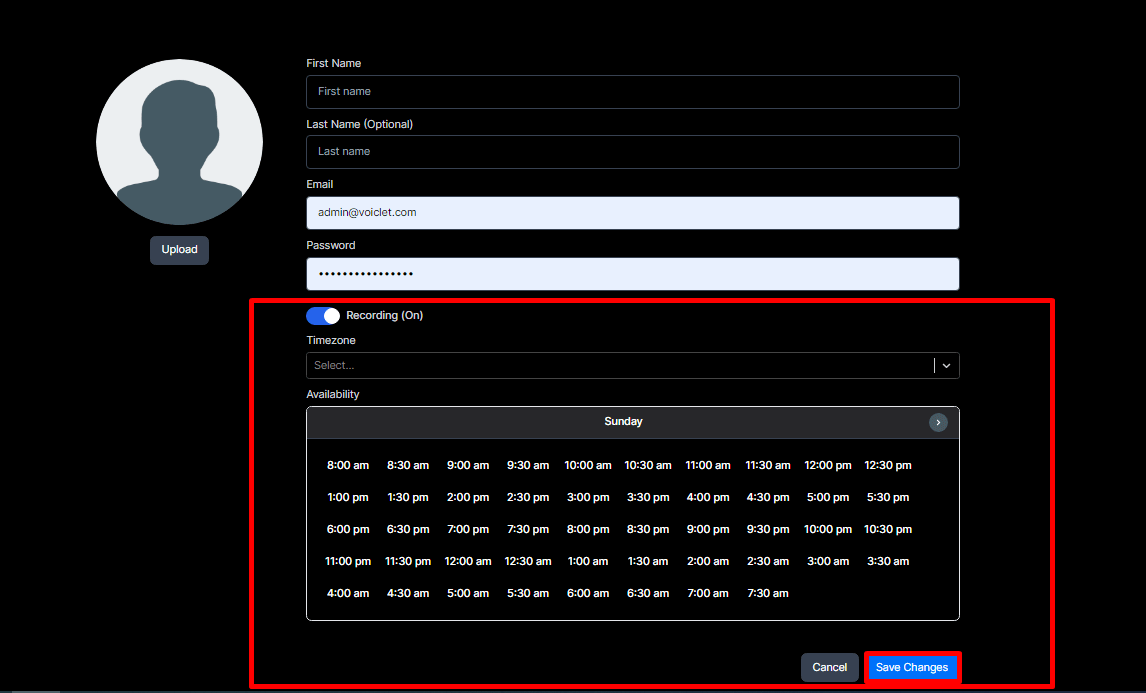Pick the 4:00 am slot

point(348,594)
